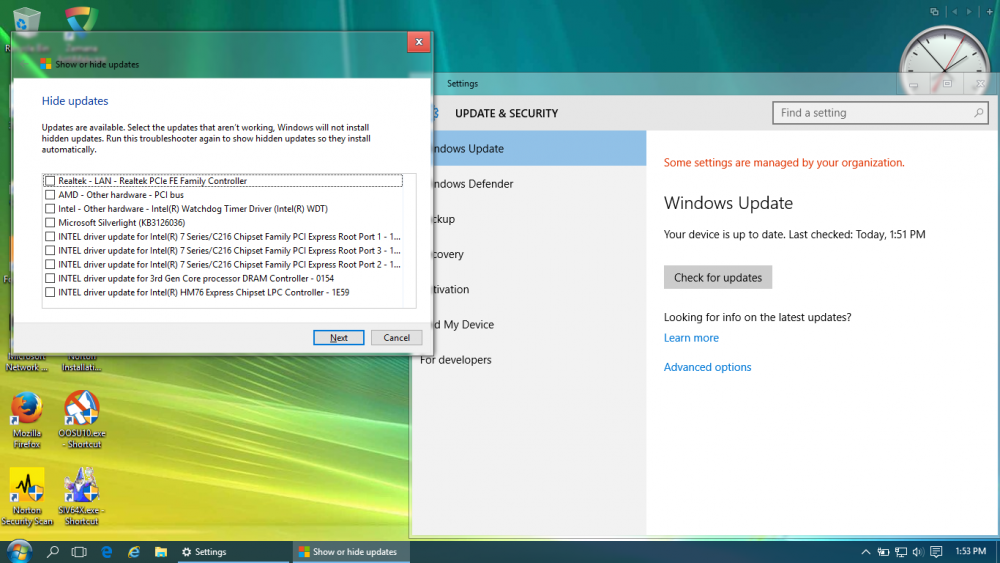
Task: Check PCI Express Root Port 1 update
Action: [x=50, y=237]
